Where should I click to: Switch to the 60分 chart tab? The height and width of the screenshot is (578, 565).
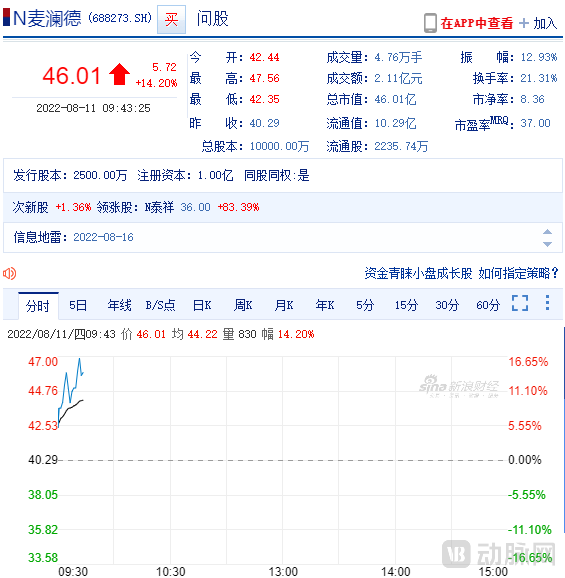[488, 305]
